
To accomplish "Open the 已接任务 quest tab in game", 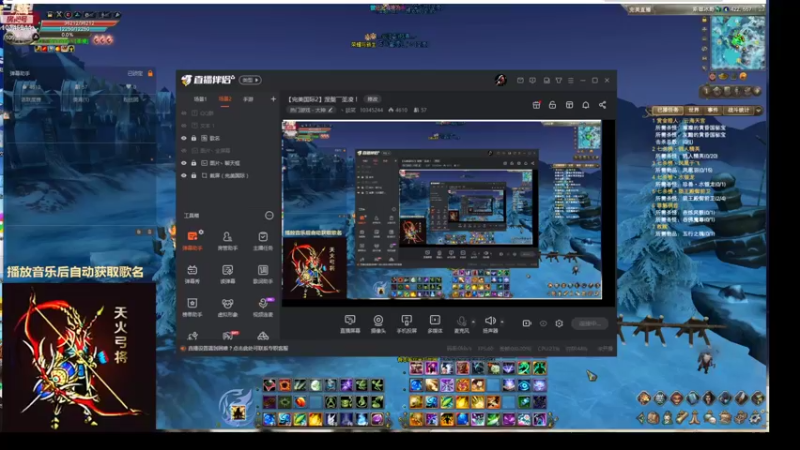I will pyautogui.click(x=667, y=110).
